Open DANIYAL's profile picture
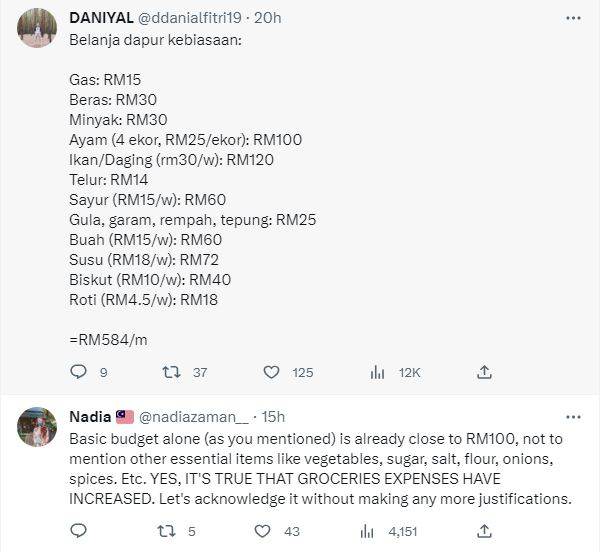 click(x=36, y=29)
